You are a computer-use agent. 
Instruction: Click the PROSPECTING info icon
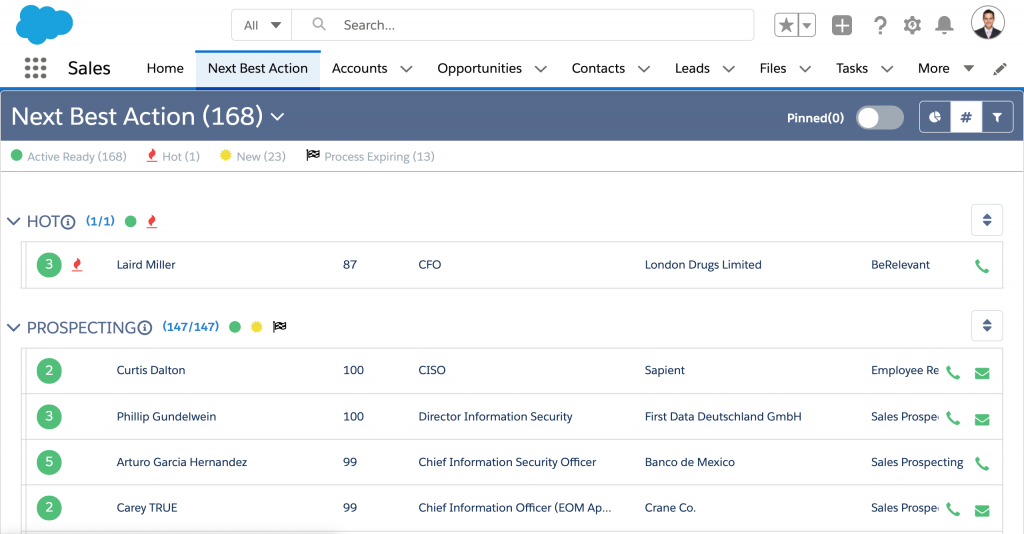[x=145, y=328]
